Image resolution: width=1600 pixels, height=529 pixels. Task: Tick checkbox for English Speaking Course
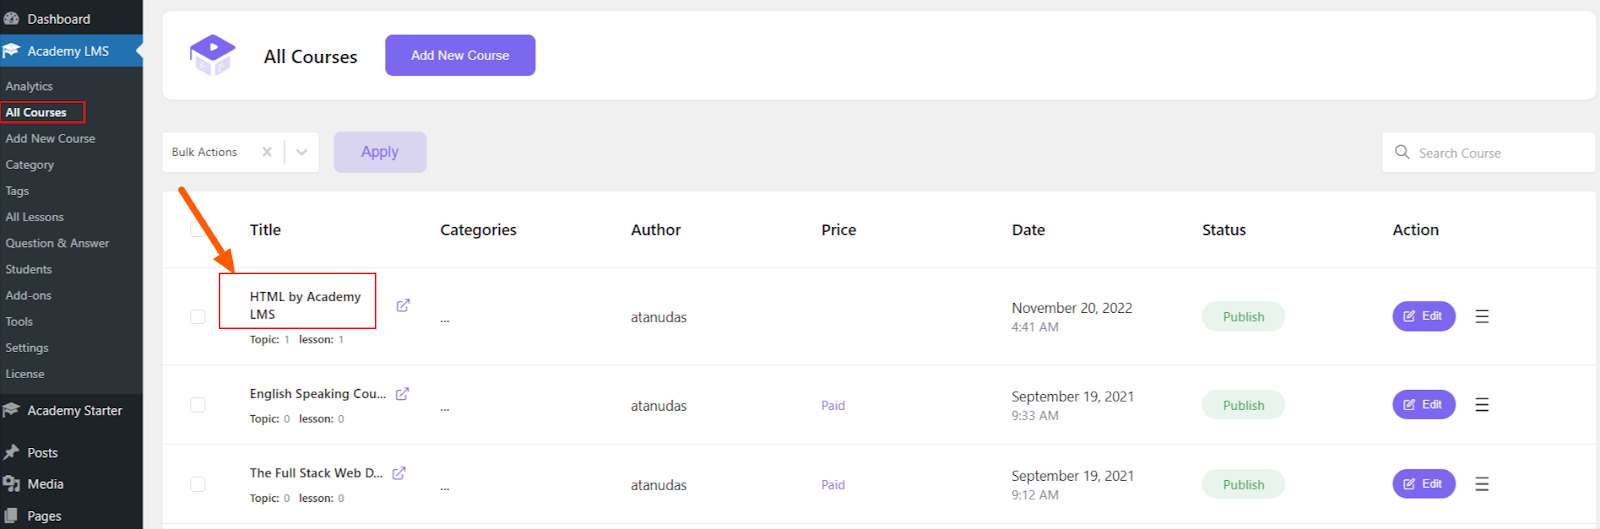tap(198, 405)
